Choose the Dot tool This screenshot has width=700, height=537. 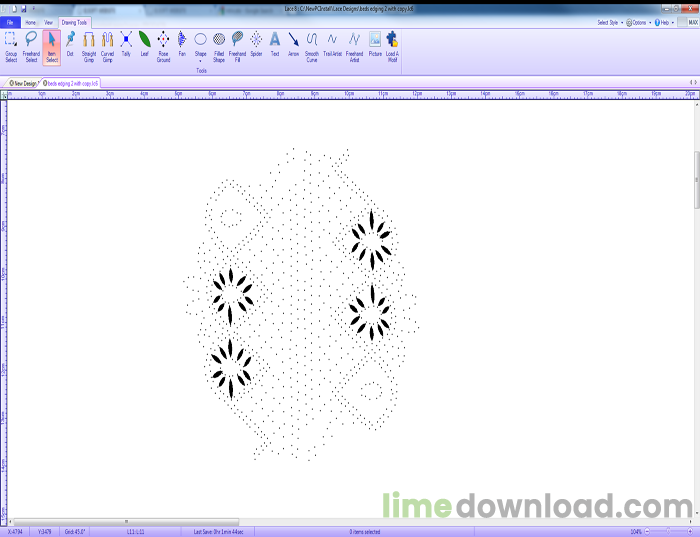coord(70,45)
